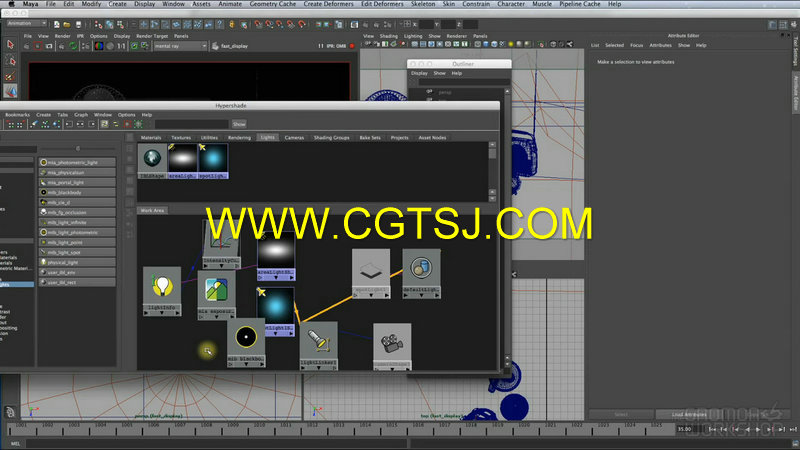Switch to the Utilities tab in Hypershade

(209, 138)
